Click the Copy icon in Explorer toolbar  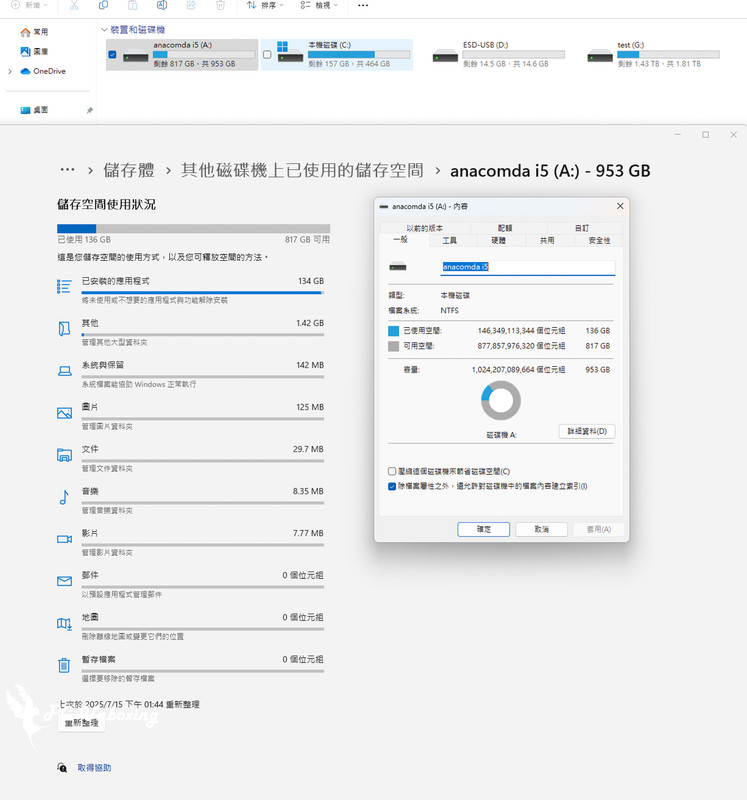point(103,6)
